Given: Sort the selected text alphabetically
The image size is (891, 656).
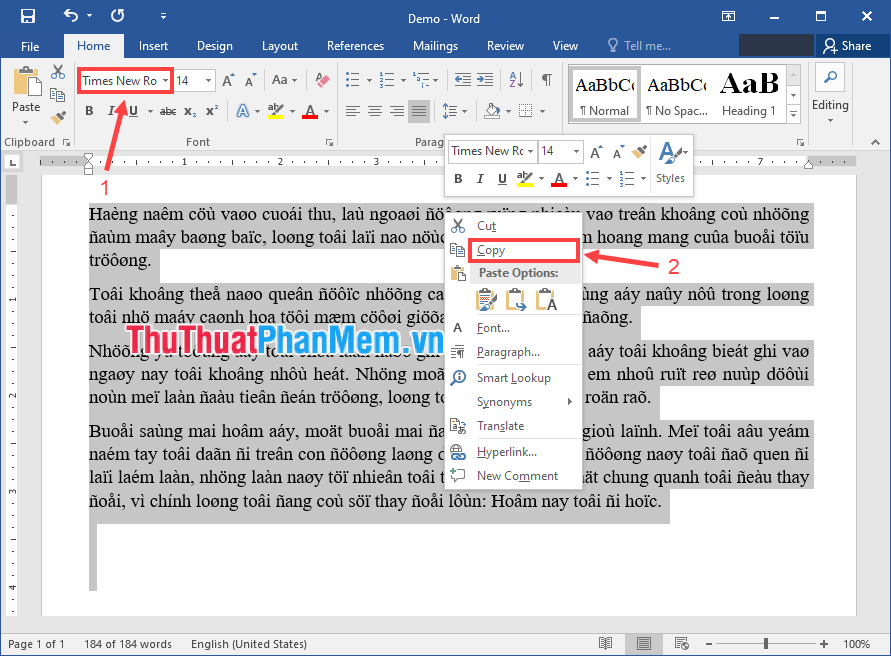Looking at the screenshot, I should point(517,79).
